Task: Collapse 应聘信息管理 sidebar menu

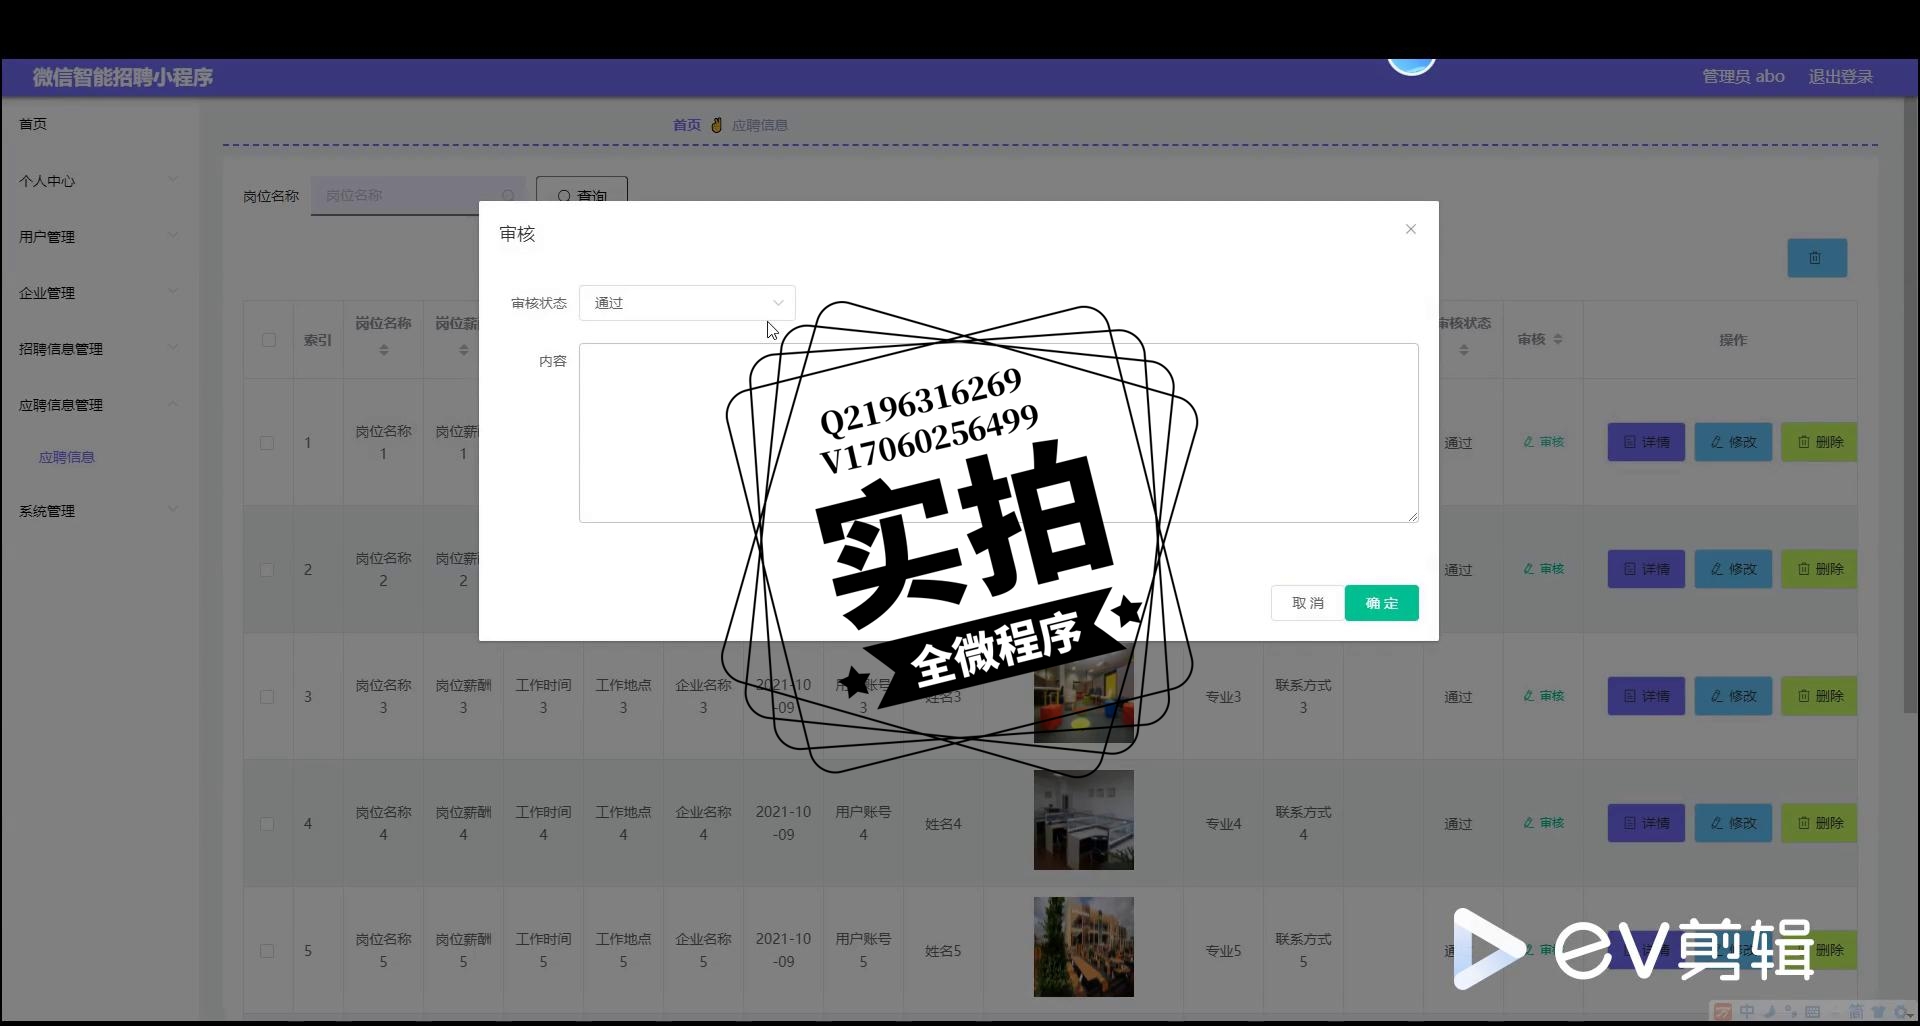Action: (99, 405)
